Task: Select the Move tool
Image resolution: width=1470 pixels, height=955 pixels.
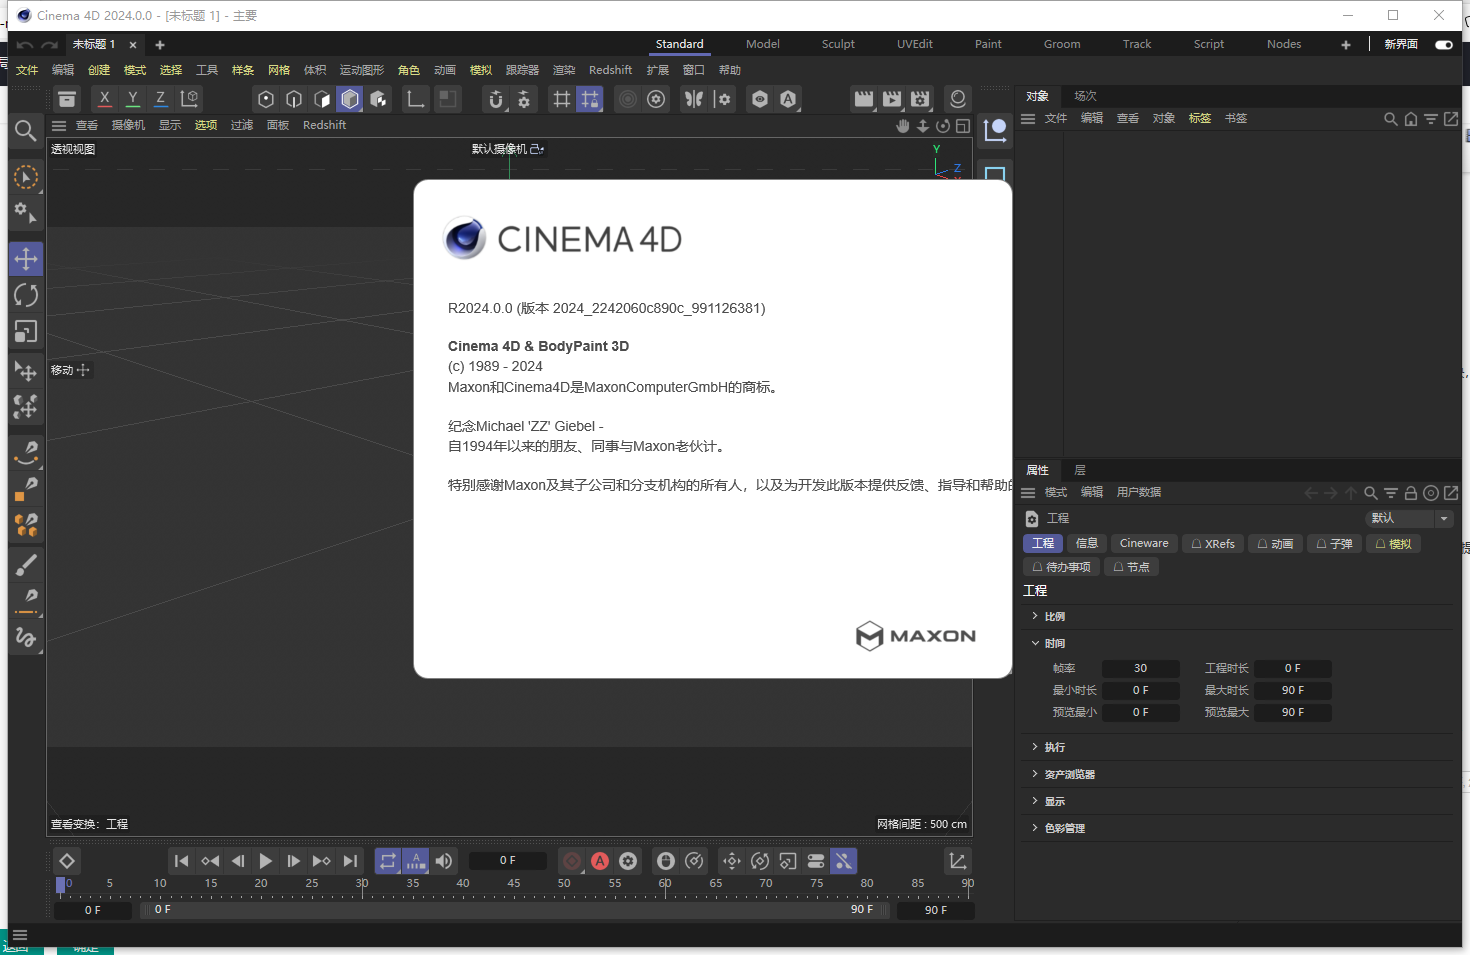Action: pos(26,258)
